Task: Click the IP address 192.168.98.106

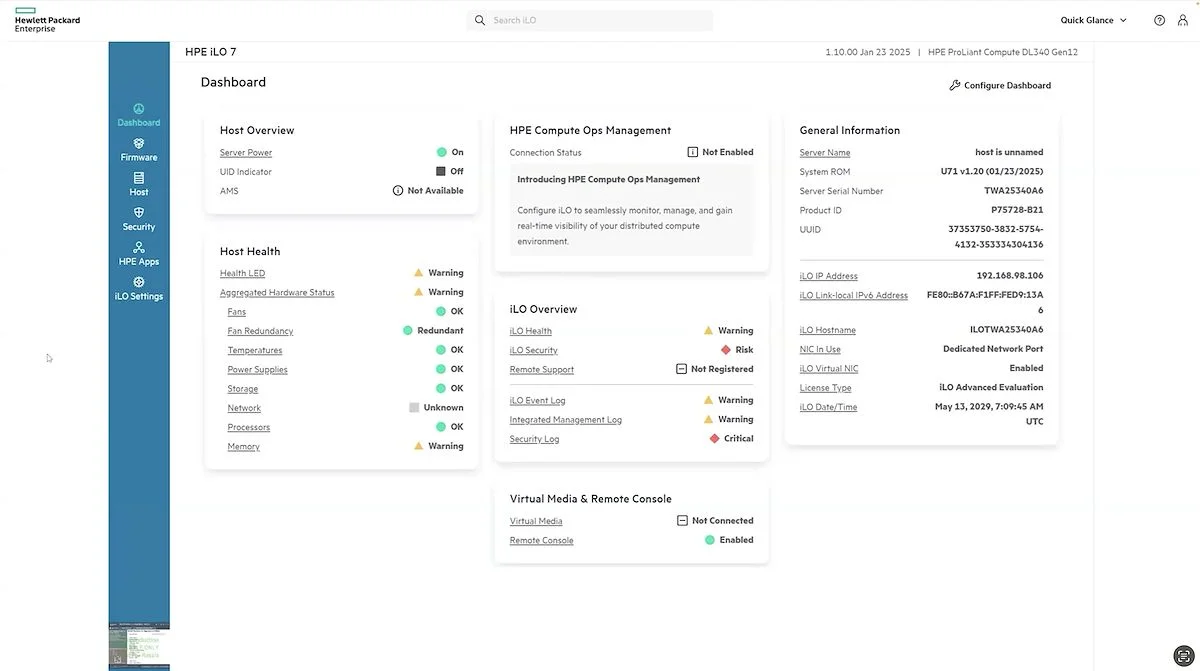Action: pyautogui.click(x=1010, y=275)
